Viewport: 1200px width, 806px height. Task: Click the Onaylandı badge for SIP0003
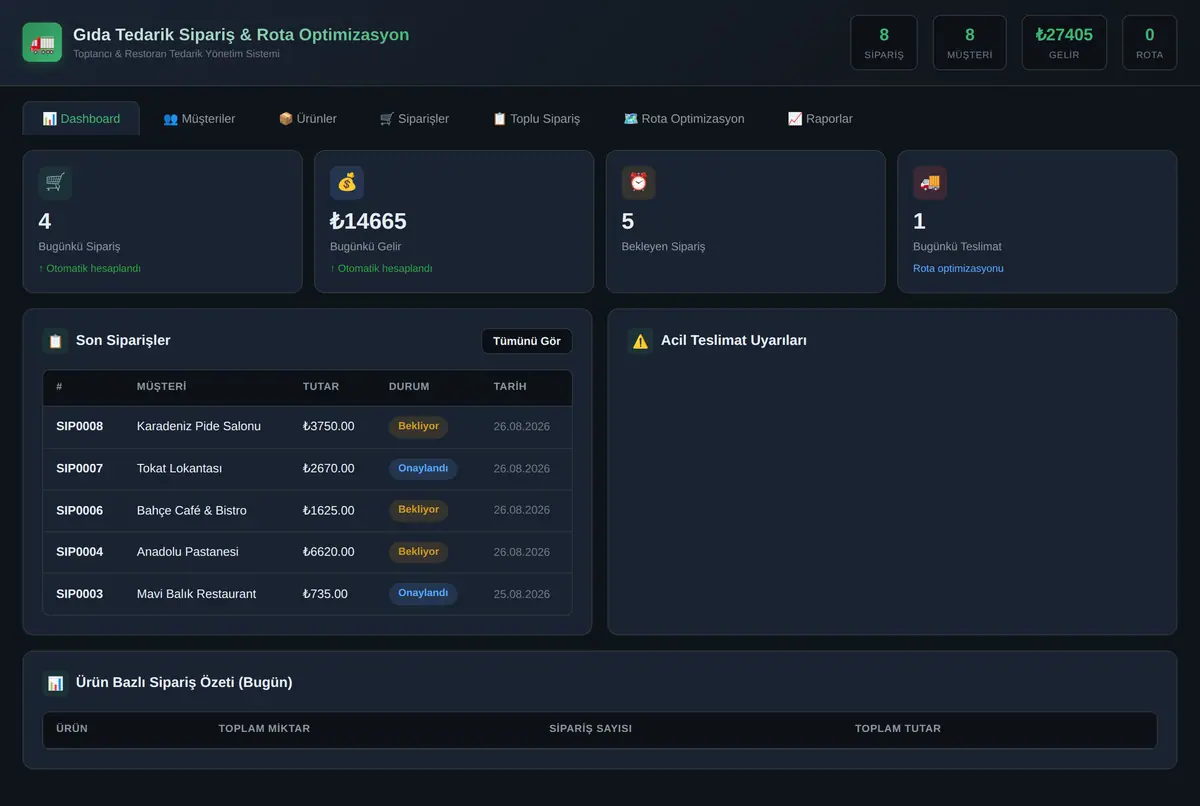click(x=423, y=594)
